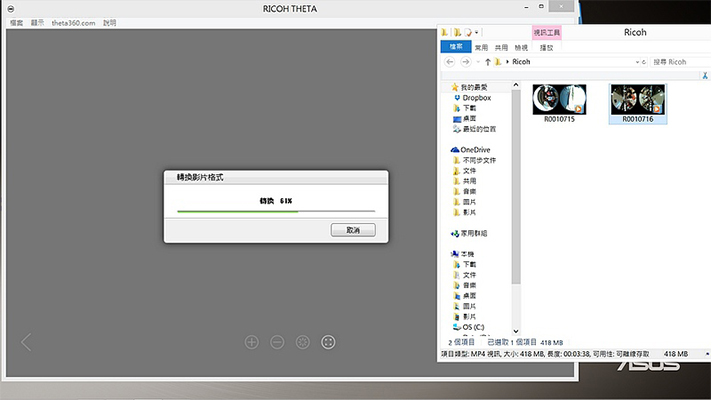Open 圖片 folder under OneDrive

point(469,202)
